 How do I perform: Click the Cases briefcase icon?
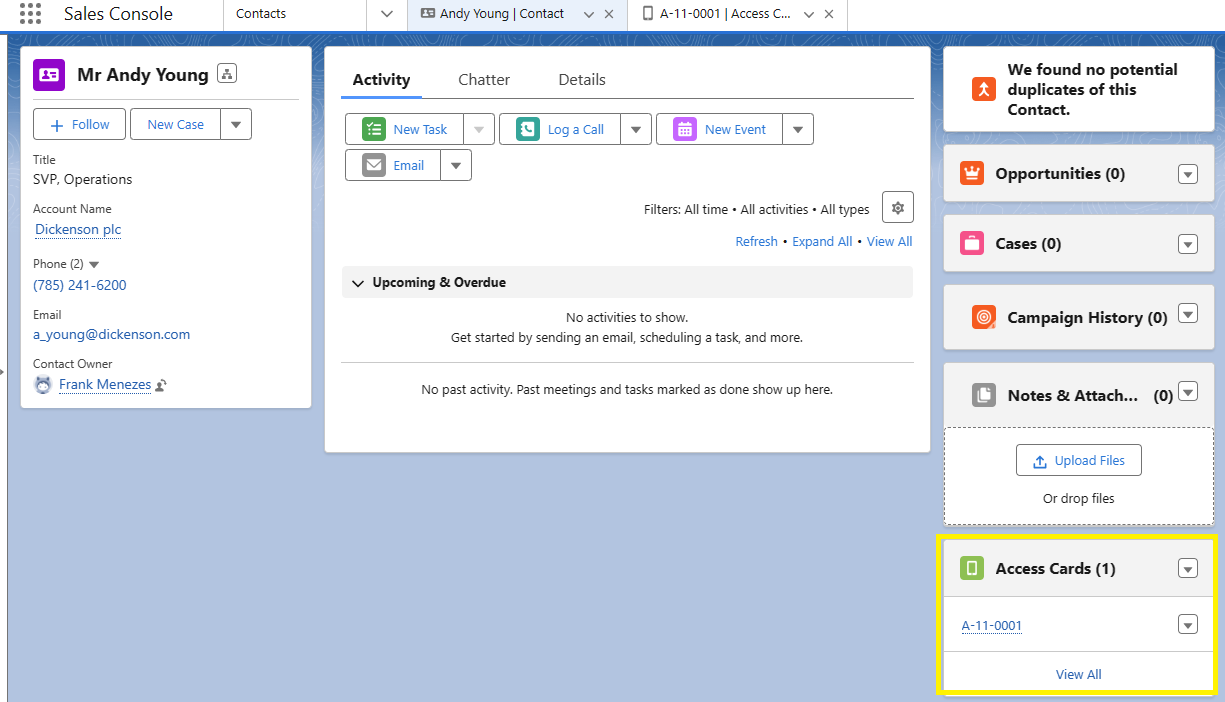pos(972,243)
